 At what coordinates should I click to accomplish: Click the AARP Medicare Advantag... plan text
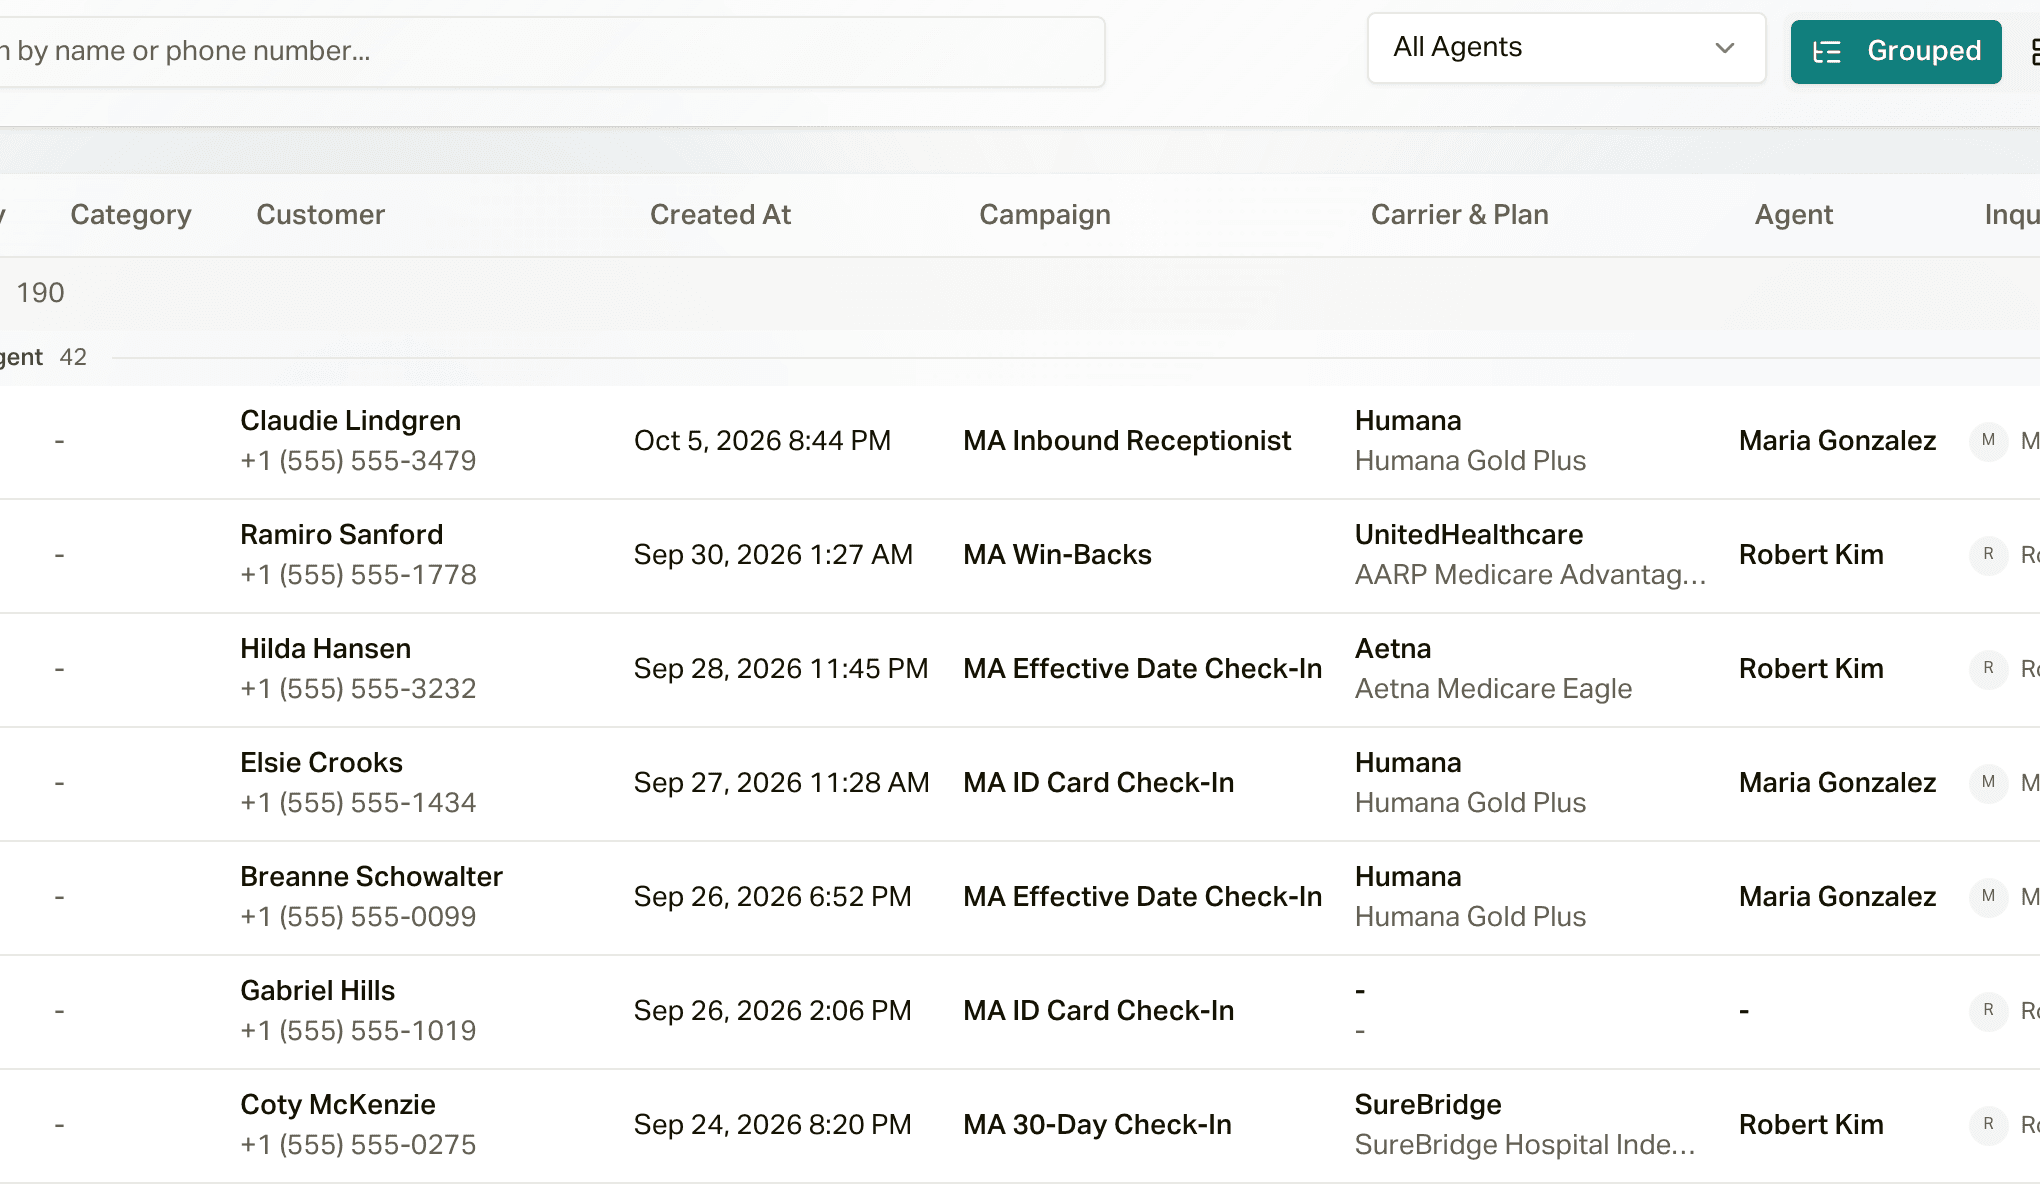[x=1530, y=575]
